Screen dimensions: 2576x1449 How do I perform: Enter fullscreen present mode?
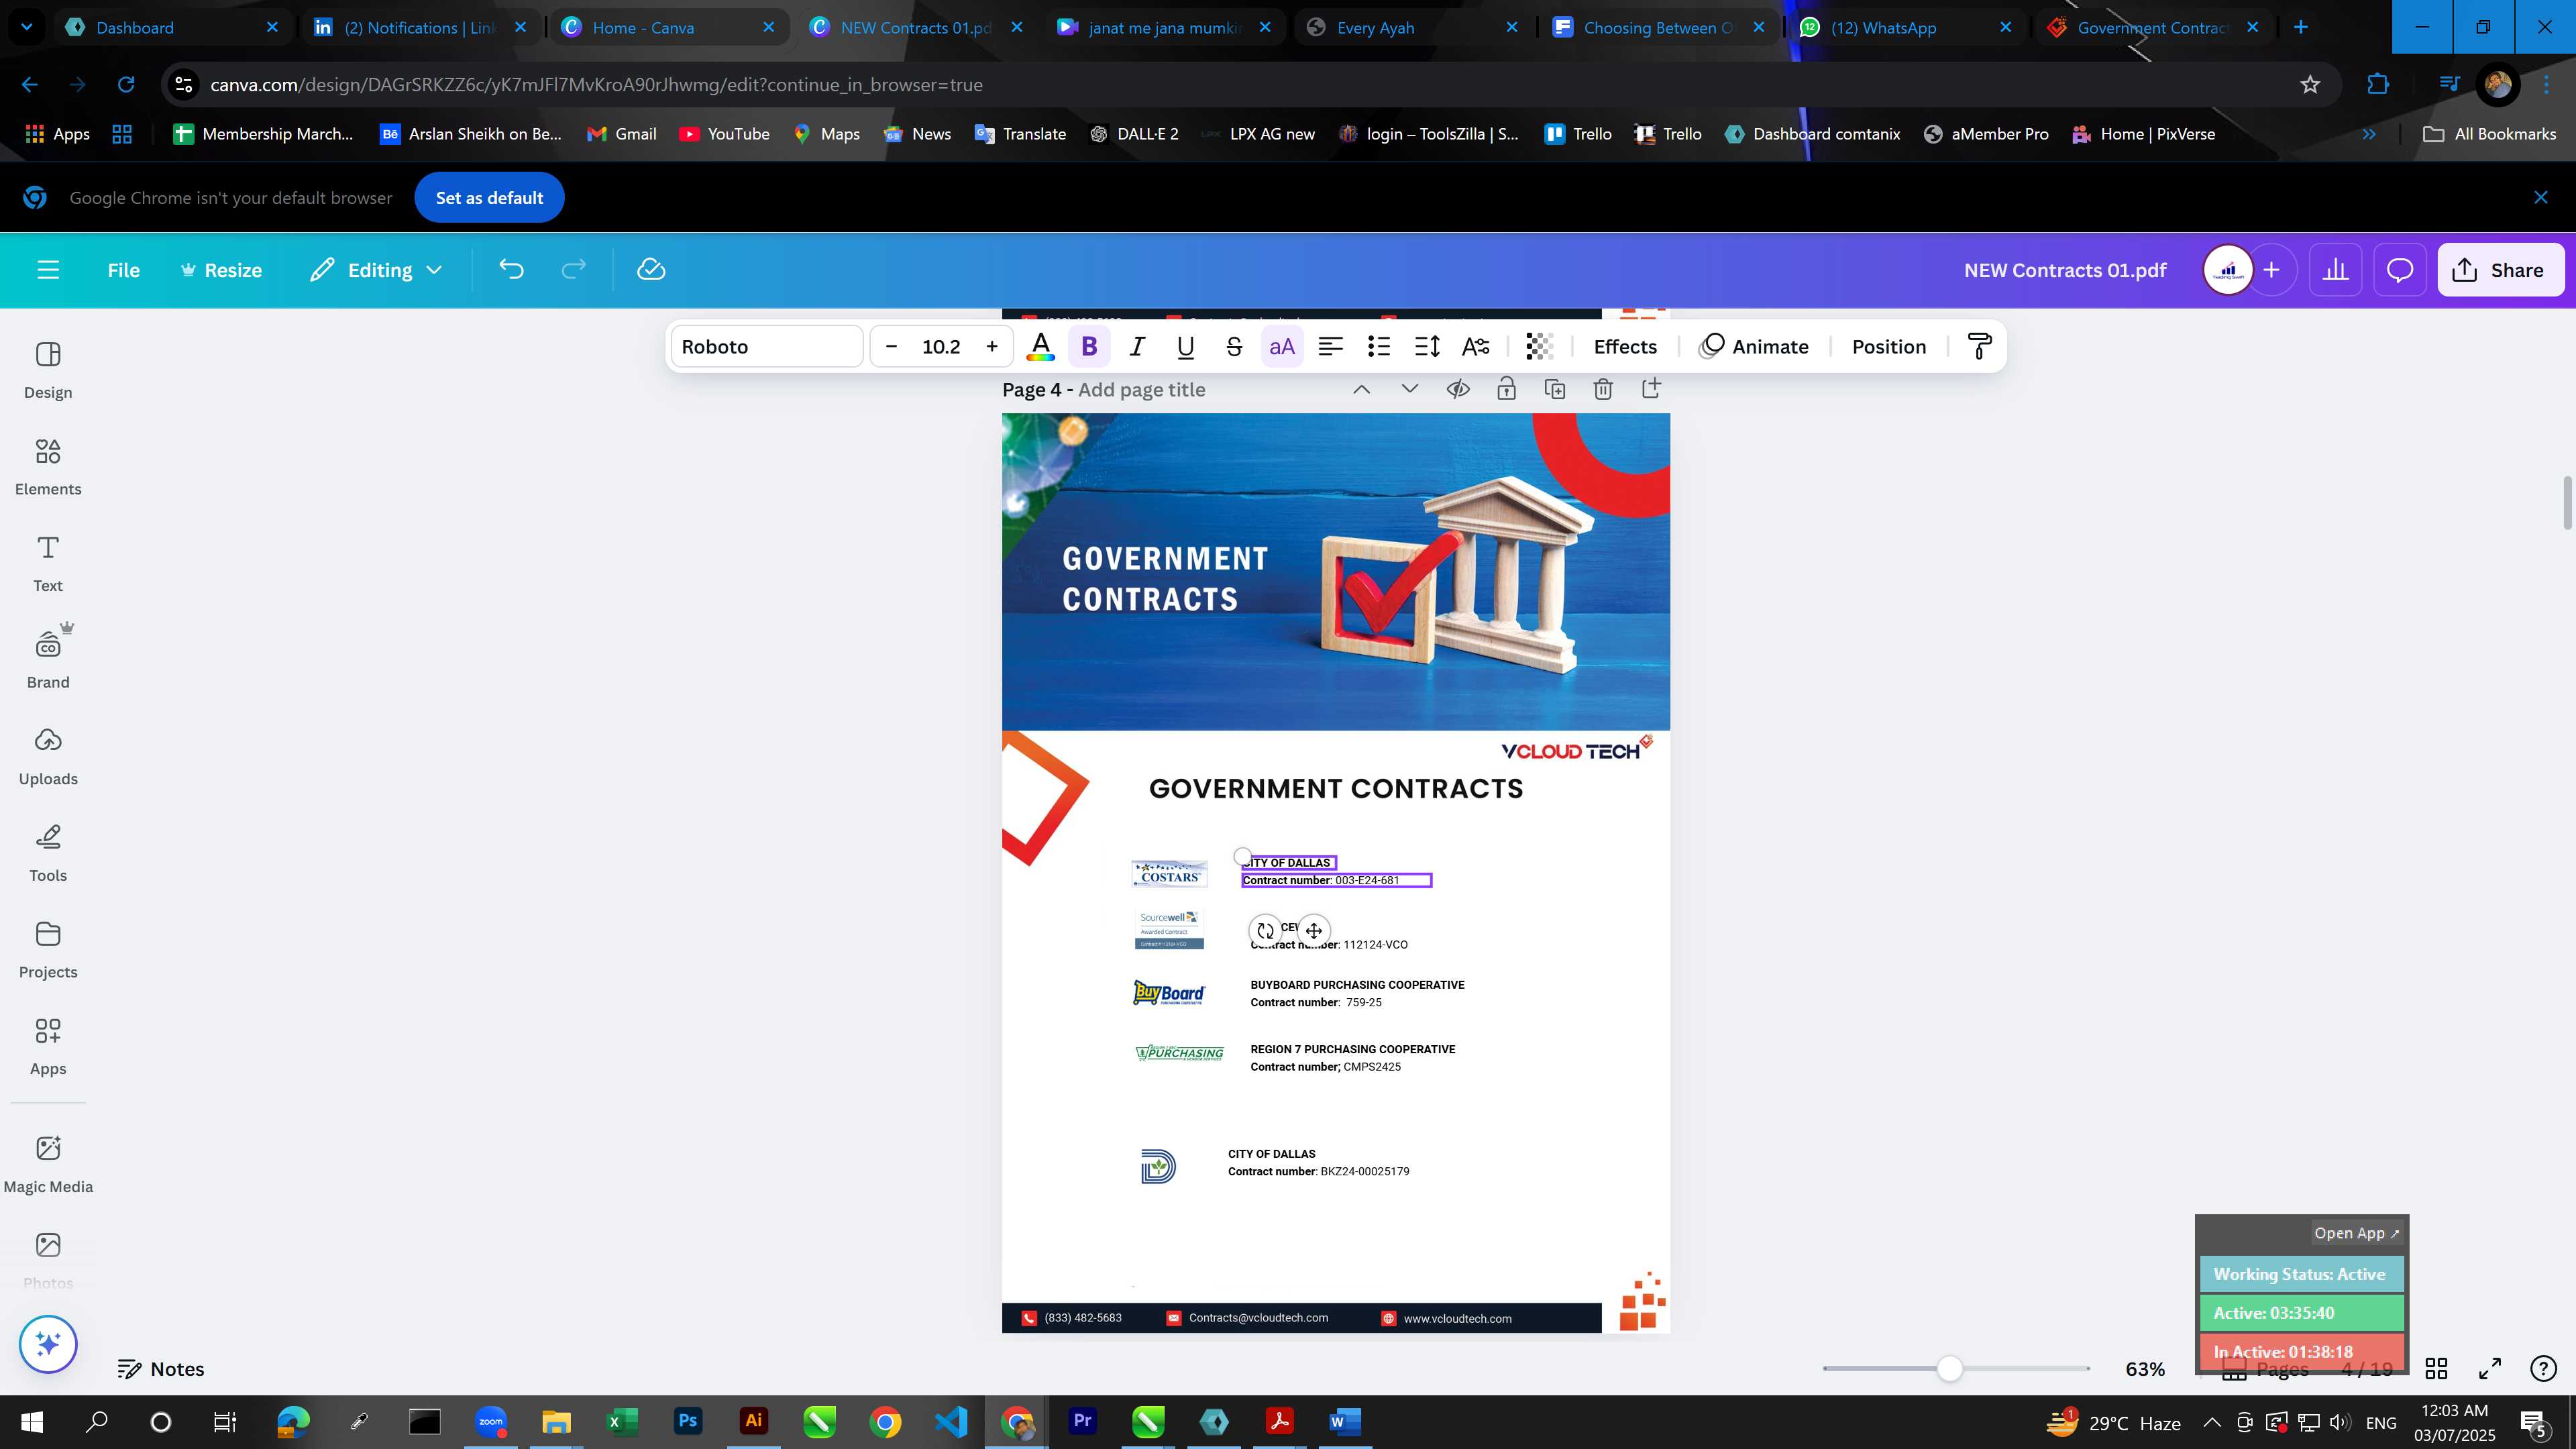point(2490,1369)
